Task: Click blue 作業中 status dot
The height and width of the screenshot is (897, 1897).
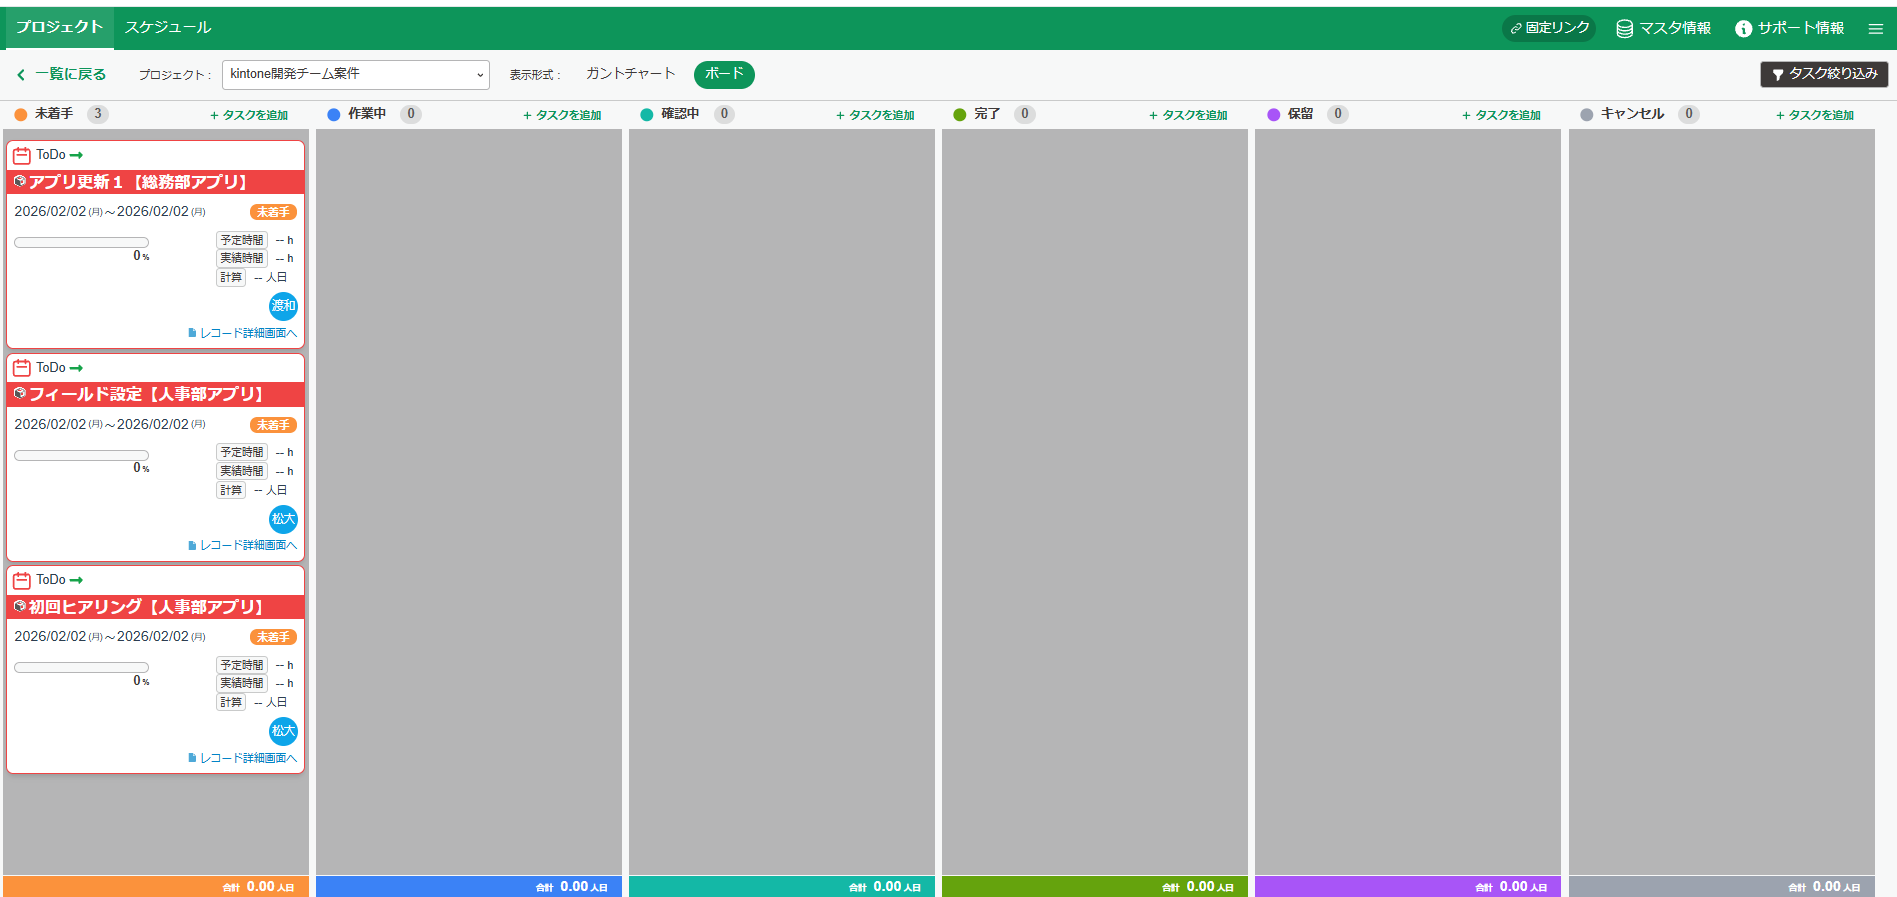Action: (334, 115)
